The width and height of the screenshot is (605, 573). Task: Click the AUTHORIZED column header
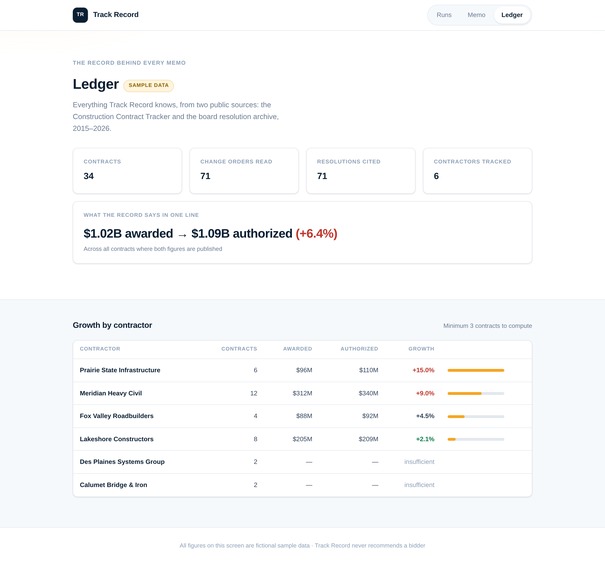tap(359, 349)
